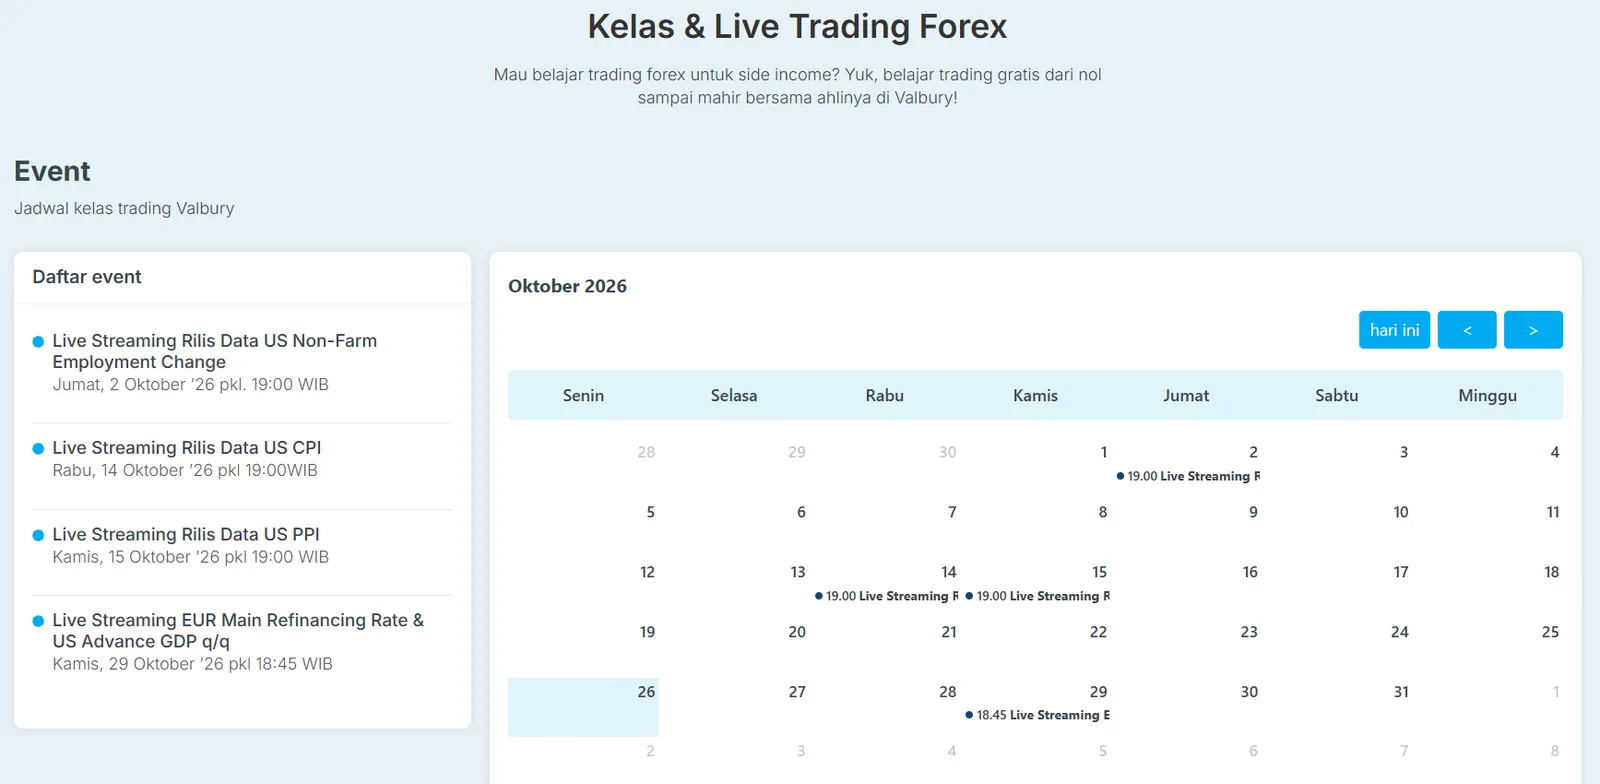Screen dimensions: 1600x784
Task: Click the 'Jumat' column header
Action: 1186,395
